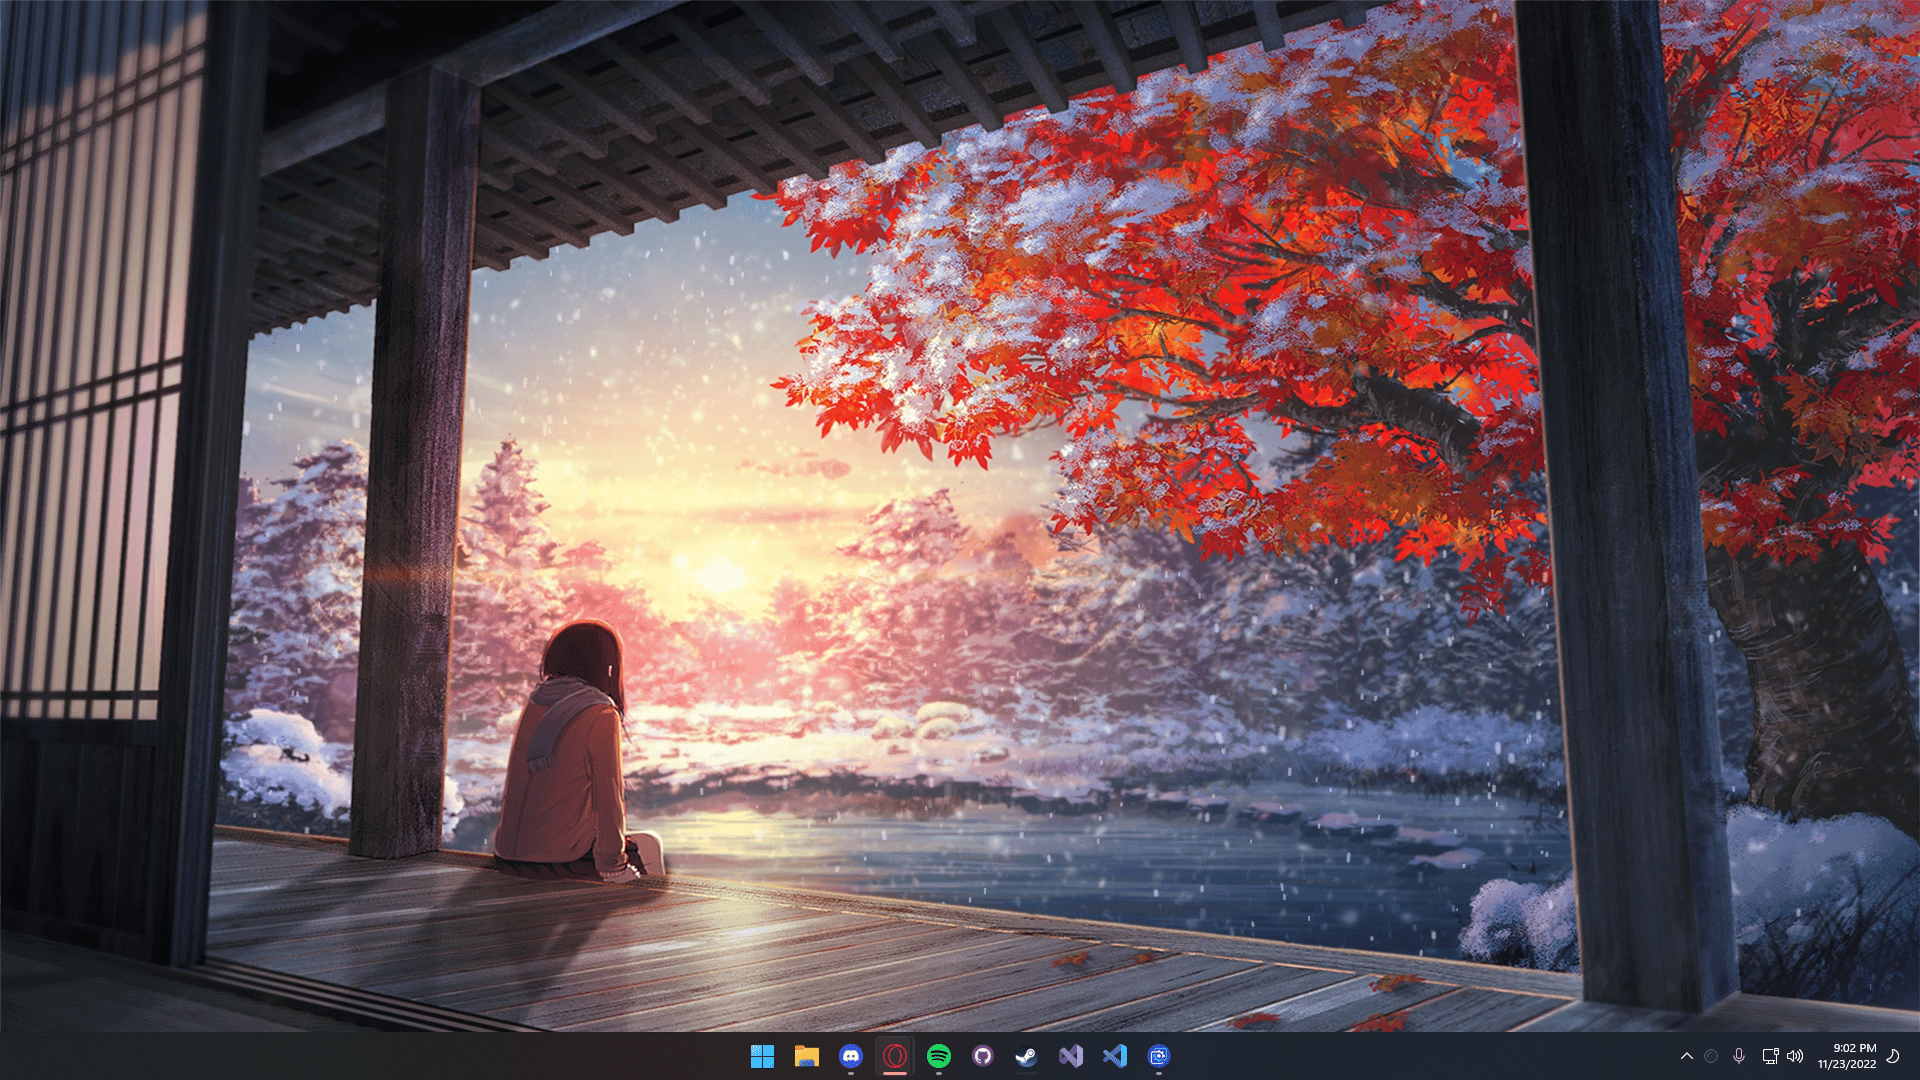Click the circular app icon in the system tray

pos(1710,1056)
